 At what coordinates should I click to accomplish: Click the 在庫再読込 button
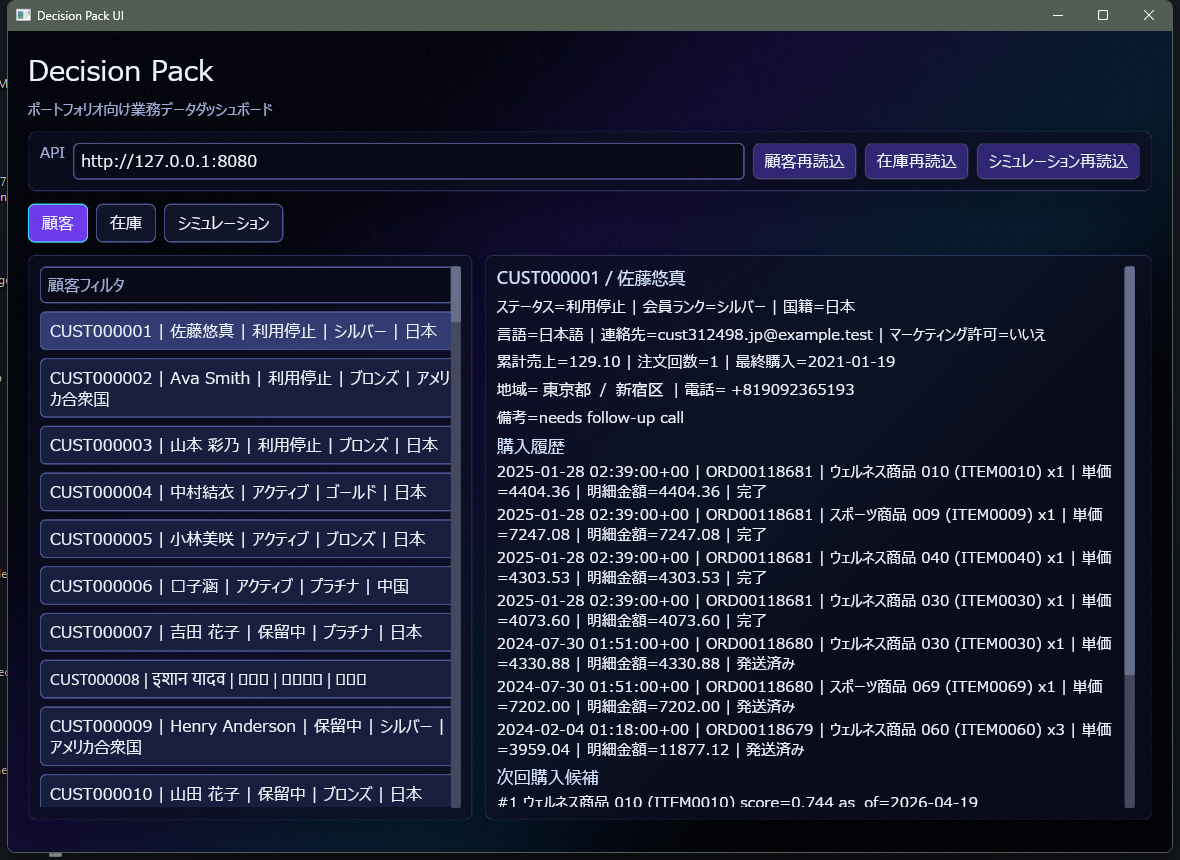point(916,161)
